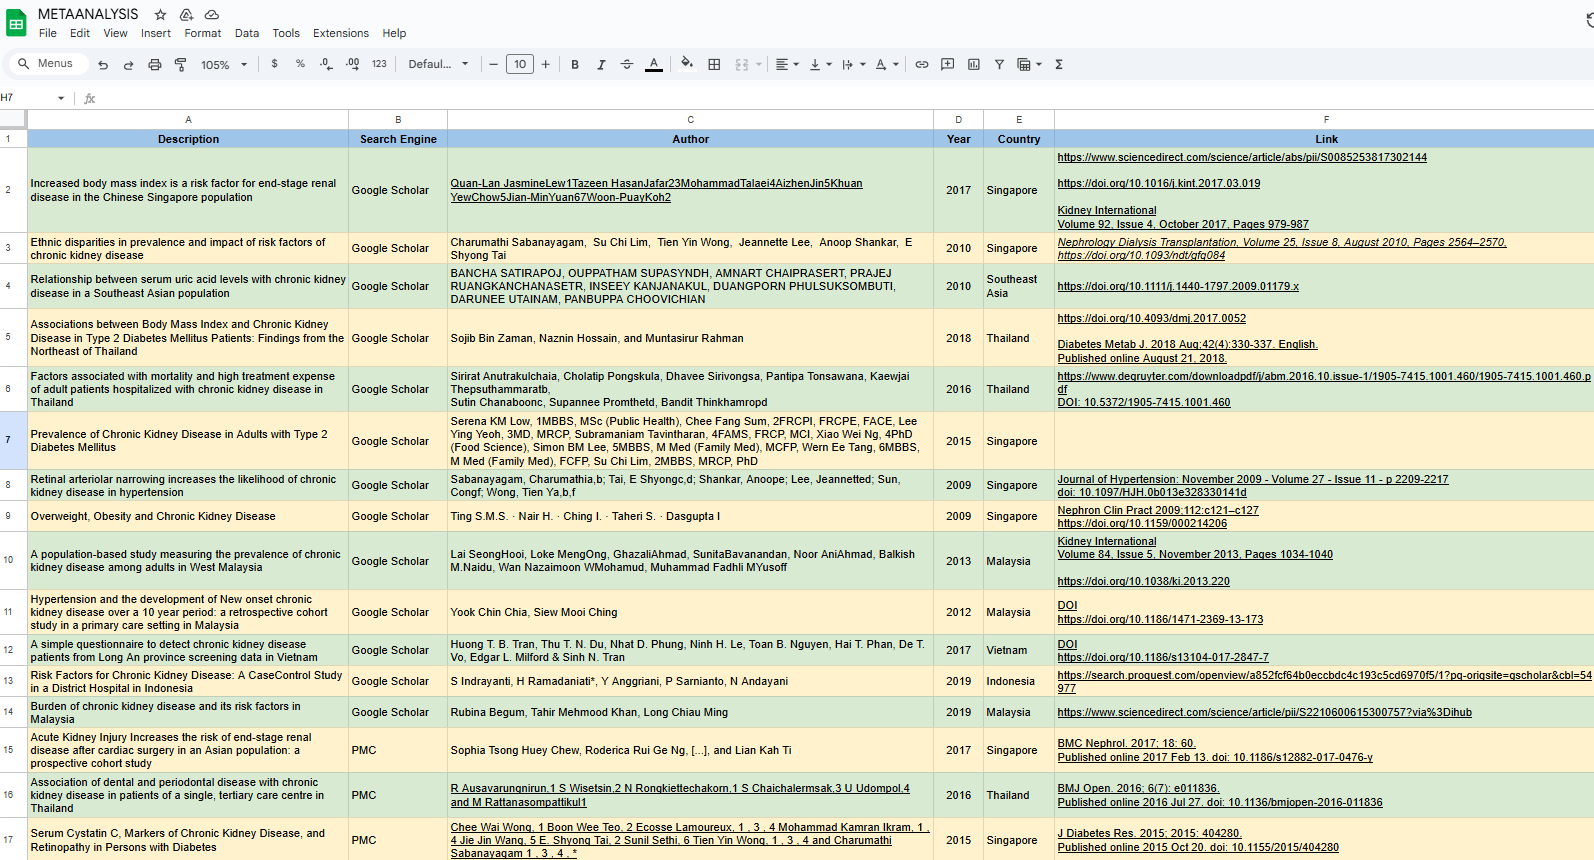The height and width of the screenshot is (860, 1594).
Task: Open the Quan-Lan Jasmine Lew author link
Action: click(x=656, y=190)
